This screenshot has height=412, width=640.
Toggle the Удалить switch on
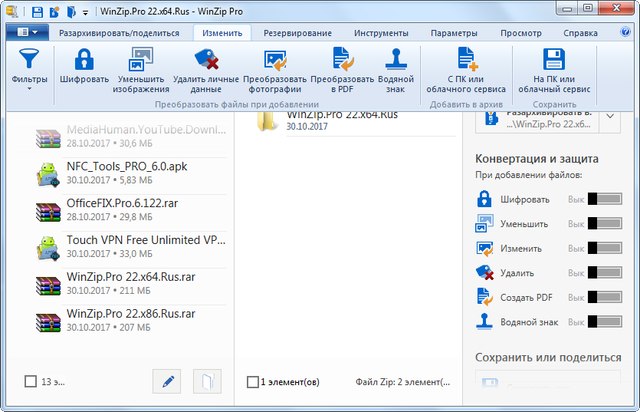(605, 272)
